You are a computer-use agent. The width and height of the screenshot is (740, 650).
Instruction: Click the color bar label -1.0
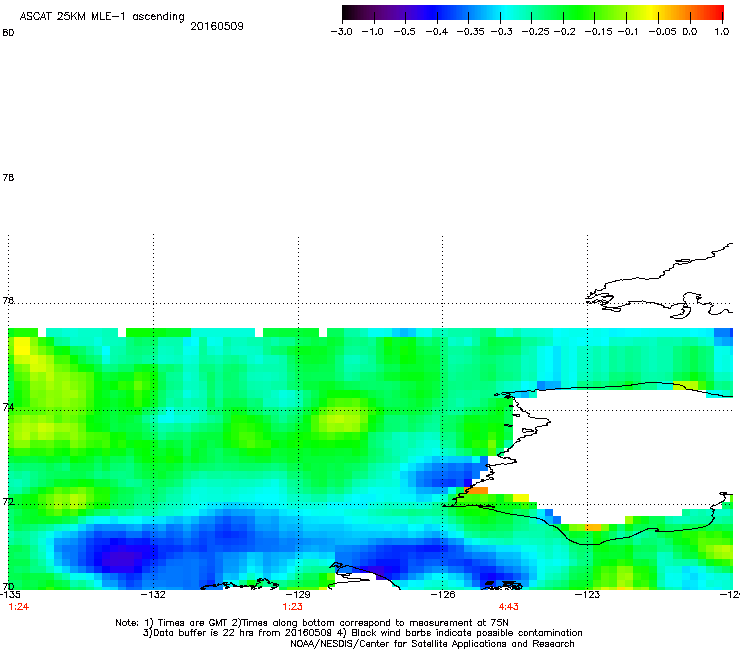point(373,32)
